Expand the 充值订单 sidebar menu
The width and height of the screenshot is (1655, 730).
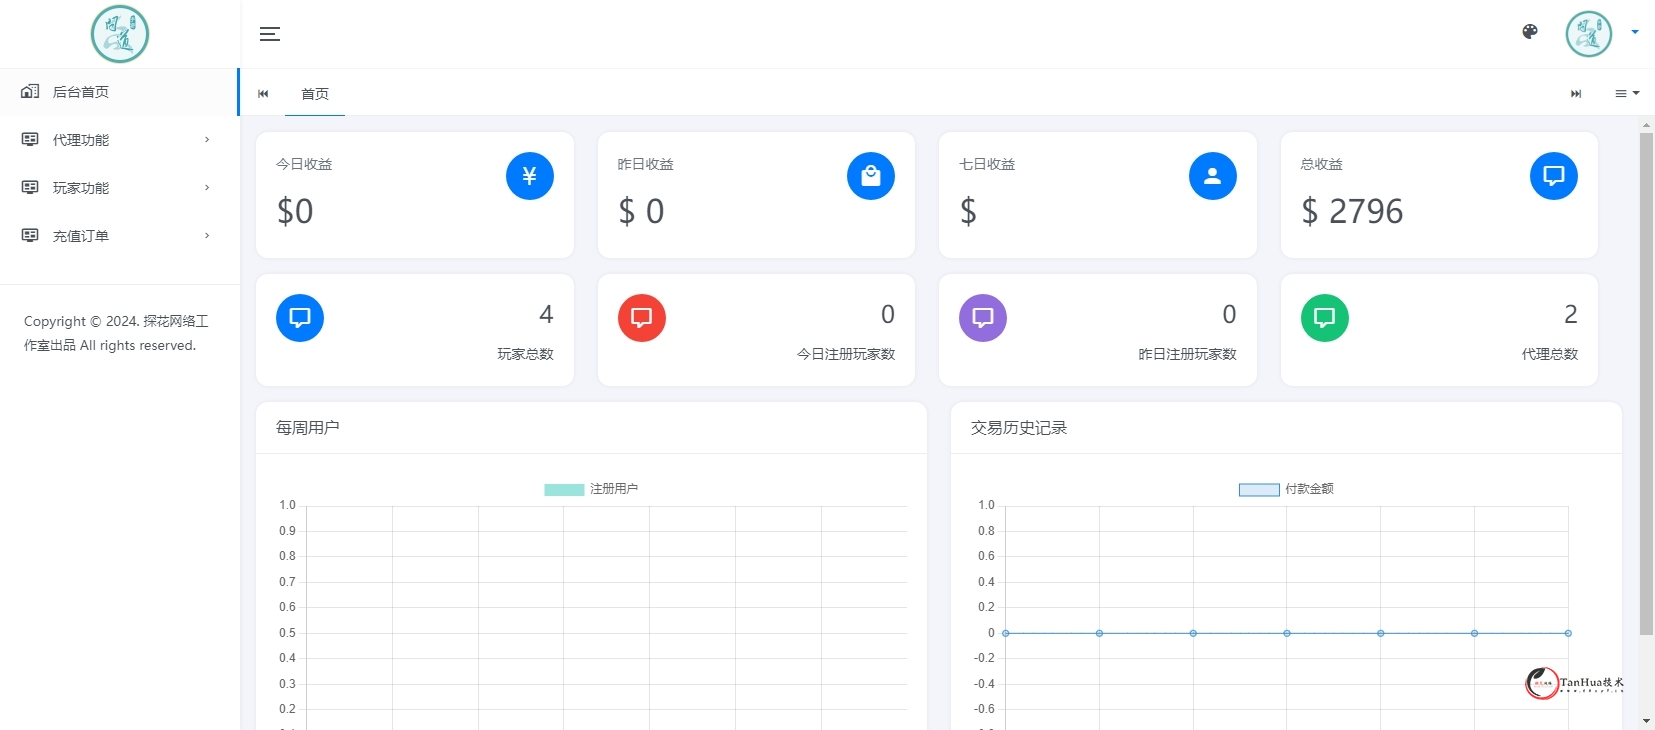118,236
